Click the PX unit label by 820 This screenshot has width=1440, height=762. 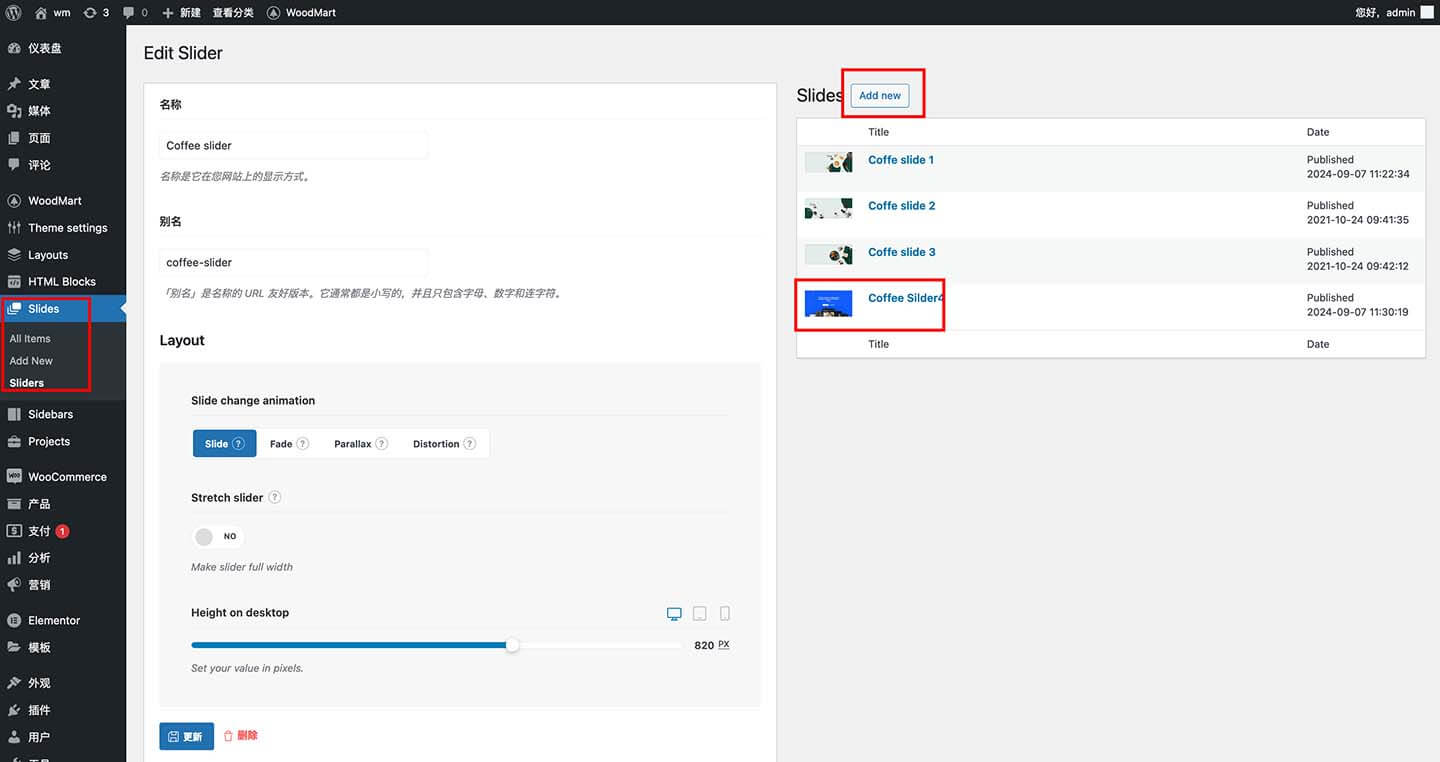point(724,645)
